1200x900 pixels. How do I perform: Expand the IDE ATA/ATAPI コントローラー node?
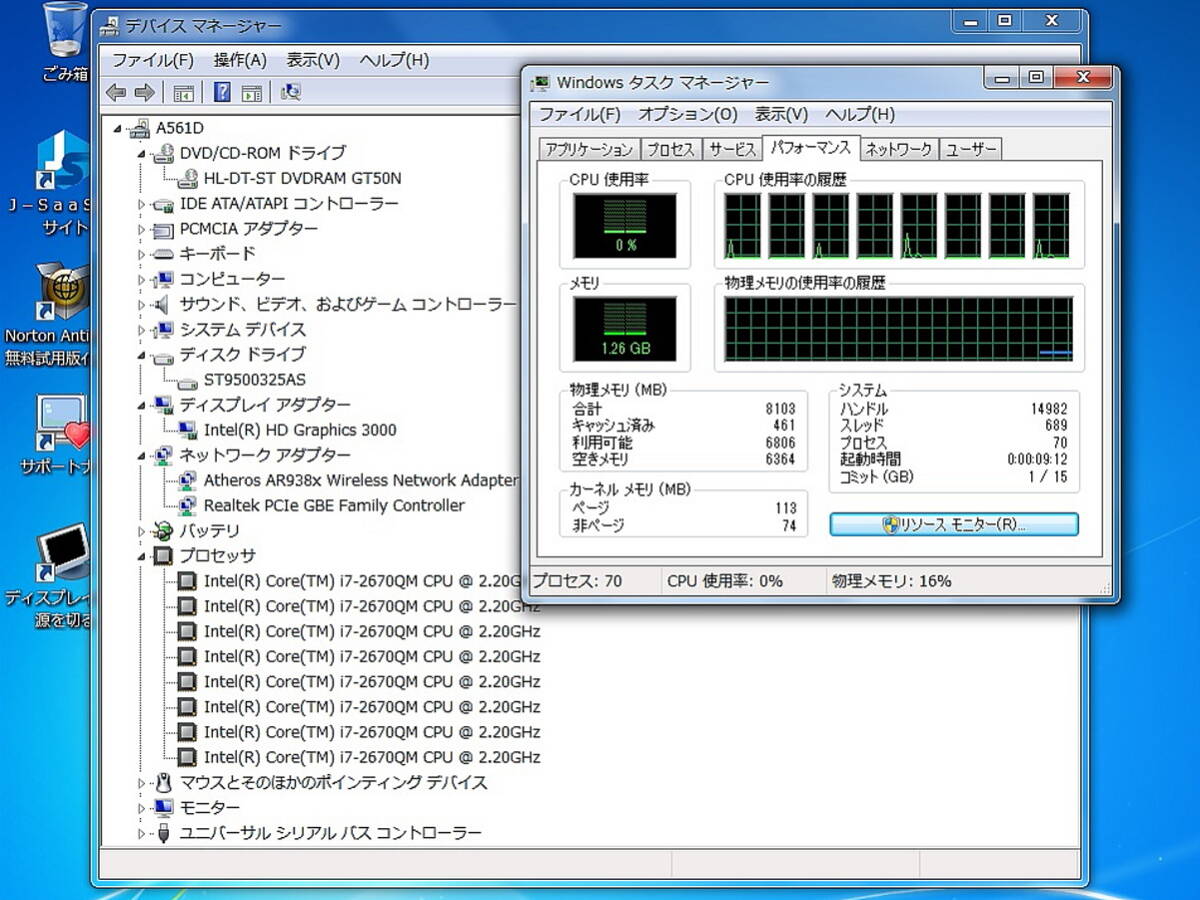pos(142,204)
